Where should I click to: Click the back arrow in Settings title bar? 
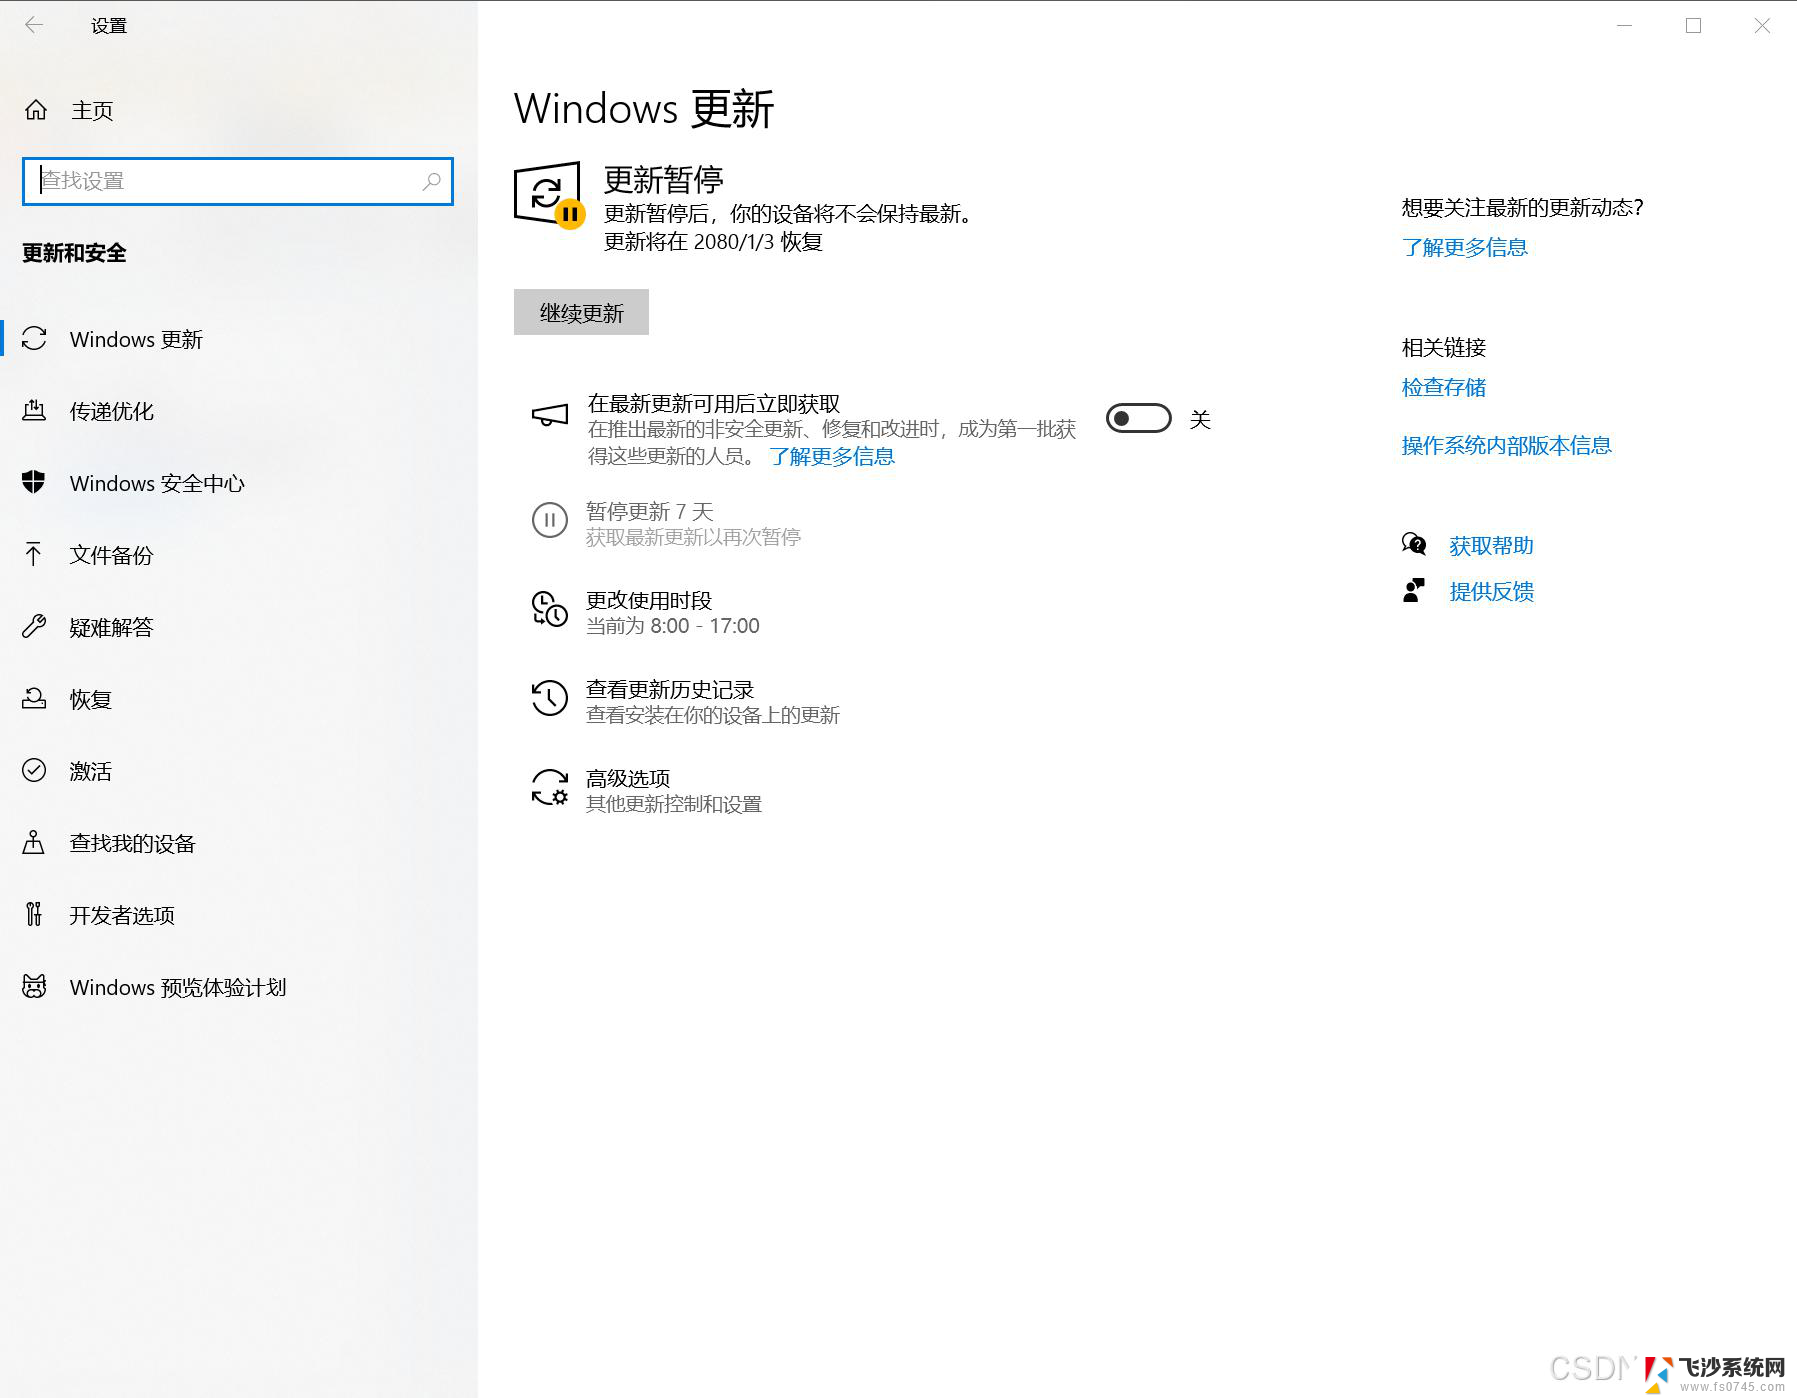point(34,26)
